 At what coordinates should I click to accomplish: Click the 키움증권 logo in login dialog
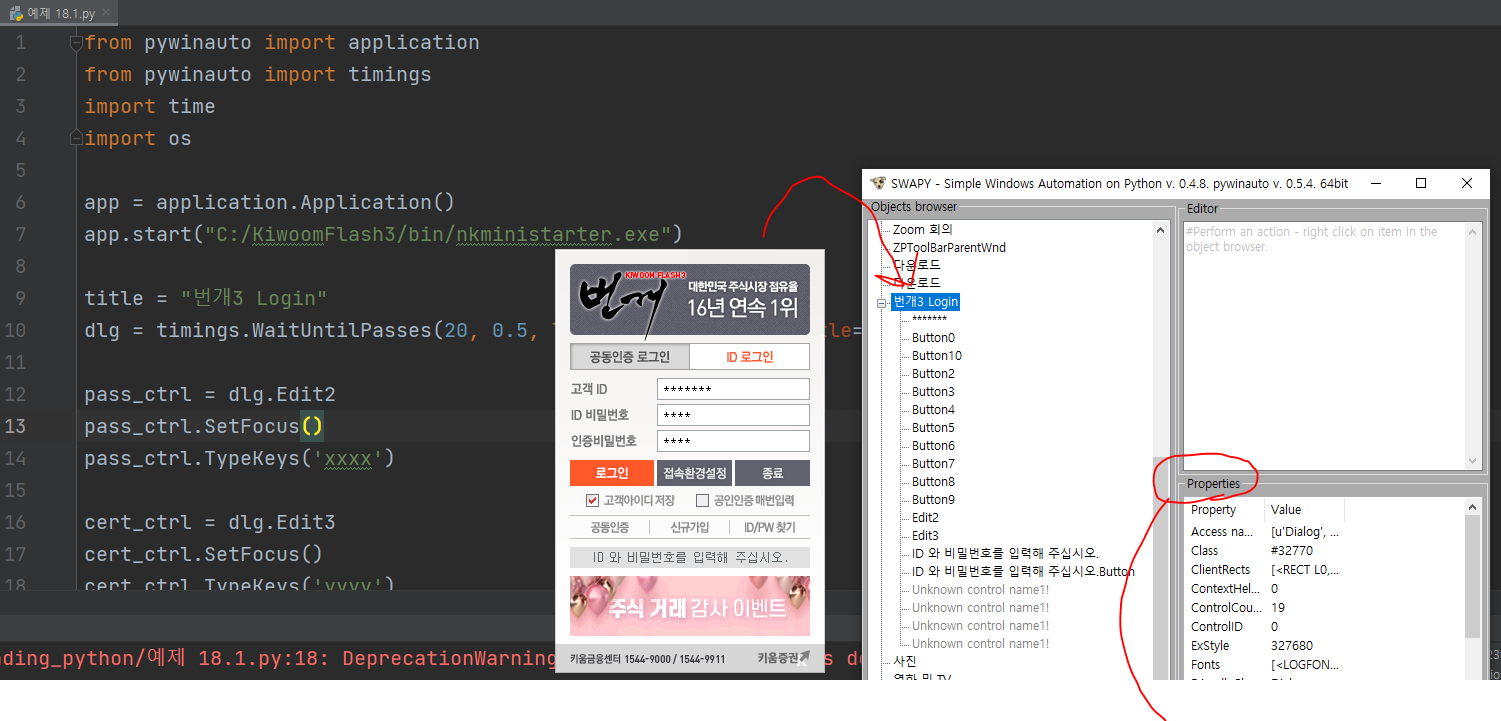coord(783,658)
